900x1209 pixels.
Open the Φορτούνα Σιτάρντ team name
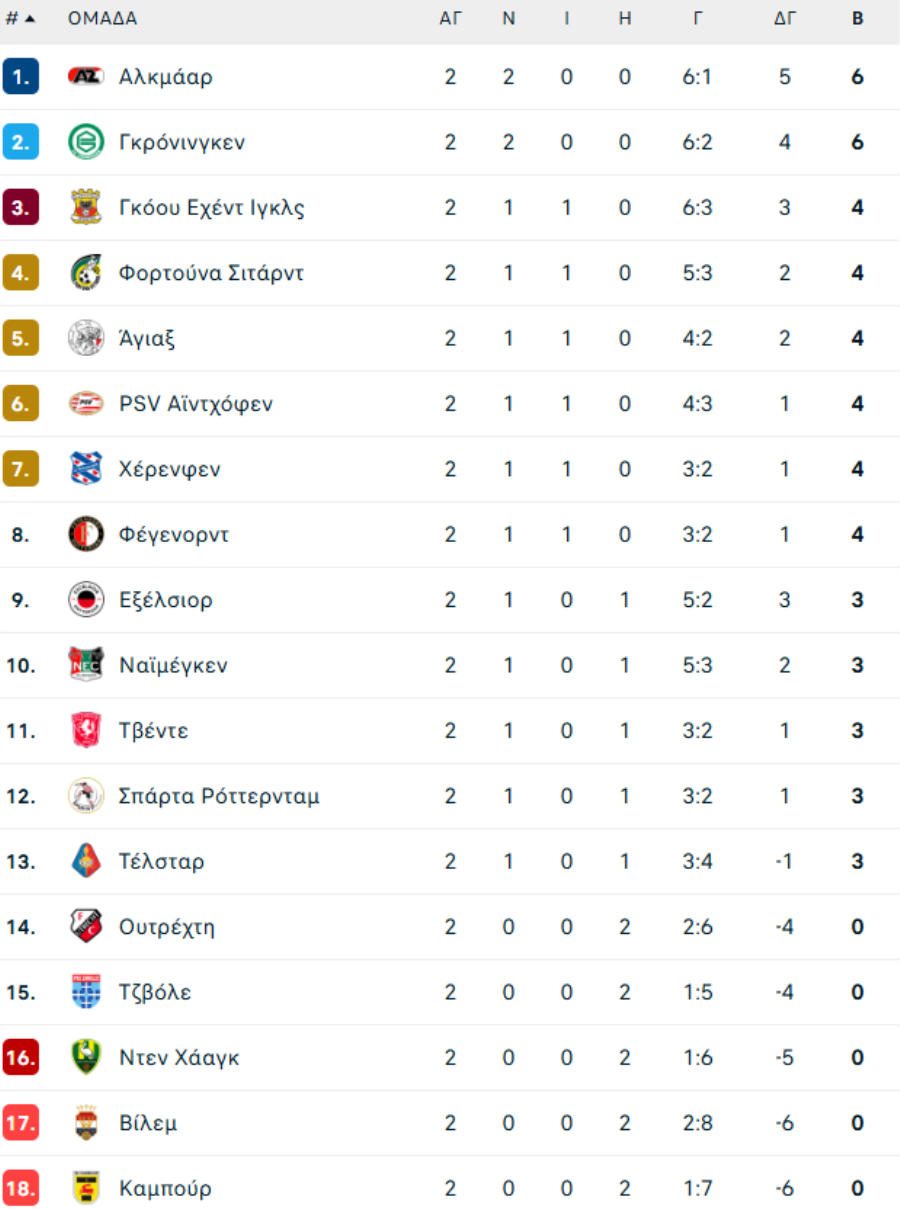coord(211,273)
